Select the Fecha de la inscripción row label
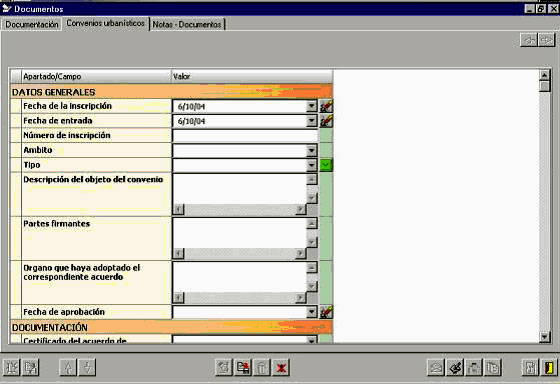560x384 pixels. [68, 106]
